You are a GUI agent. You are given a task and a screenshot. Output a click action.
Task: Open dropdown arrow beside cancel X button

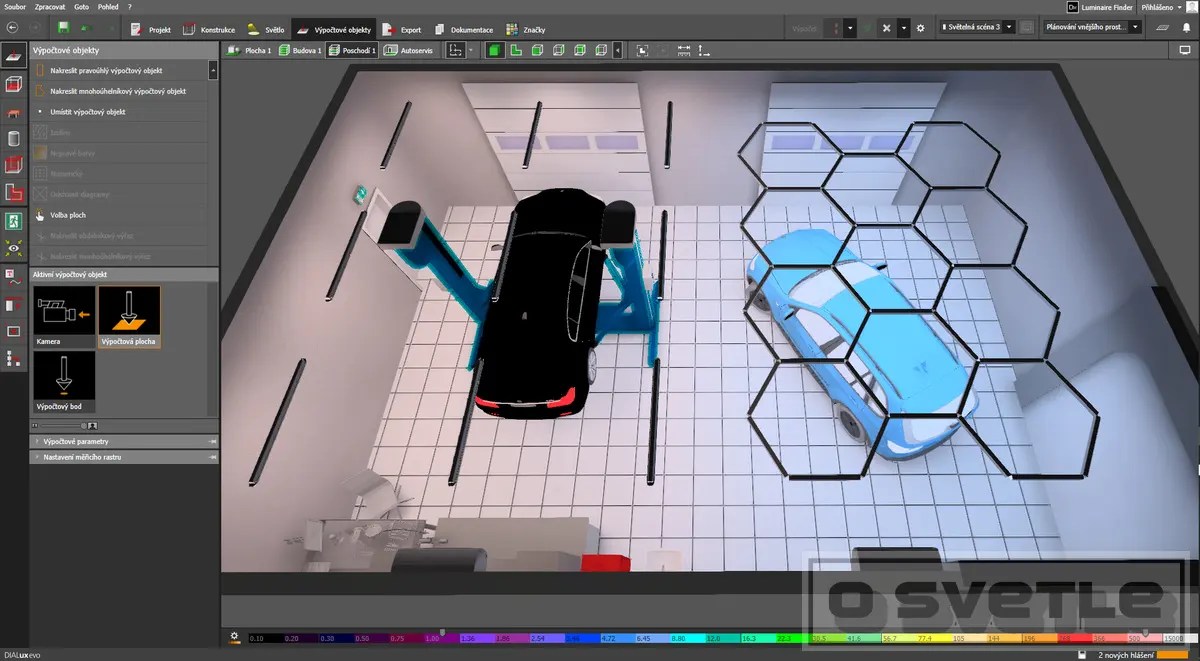904,28
